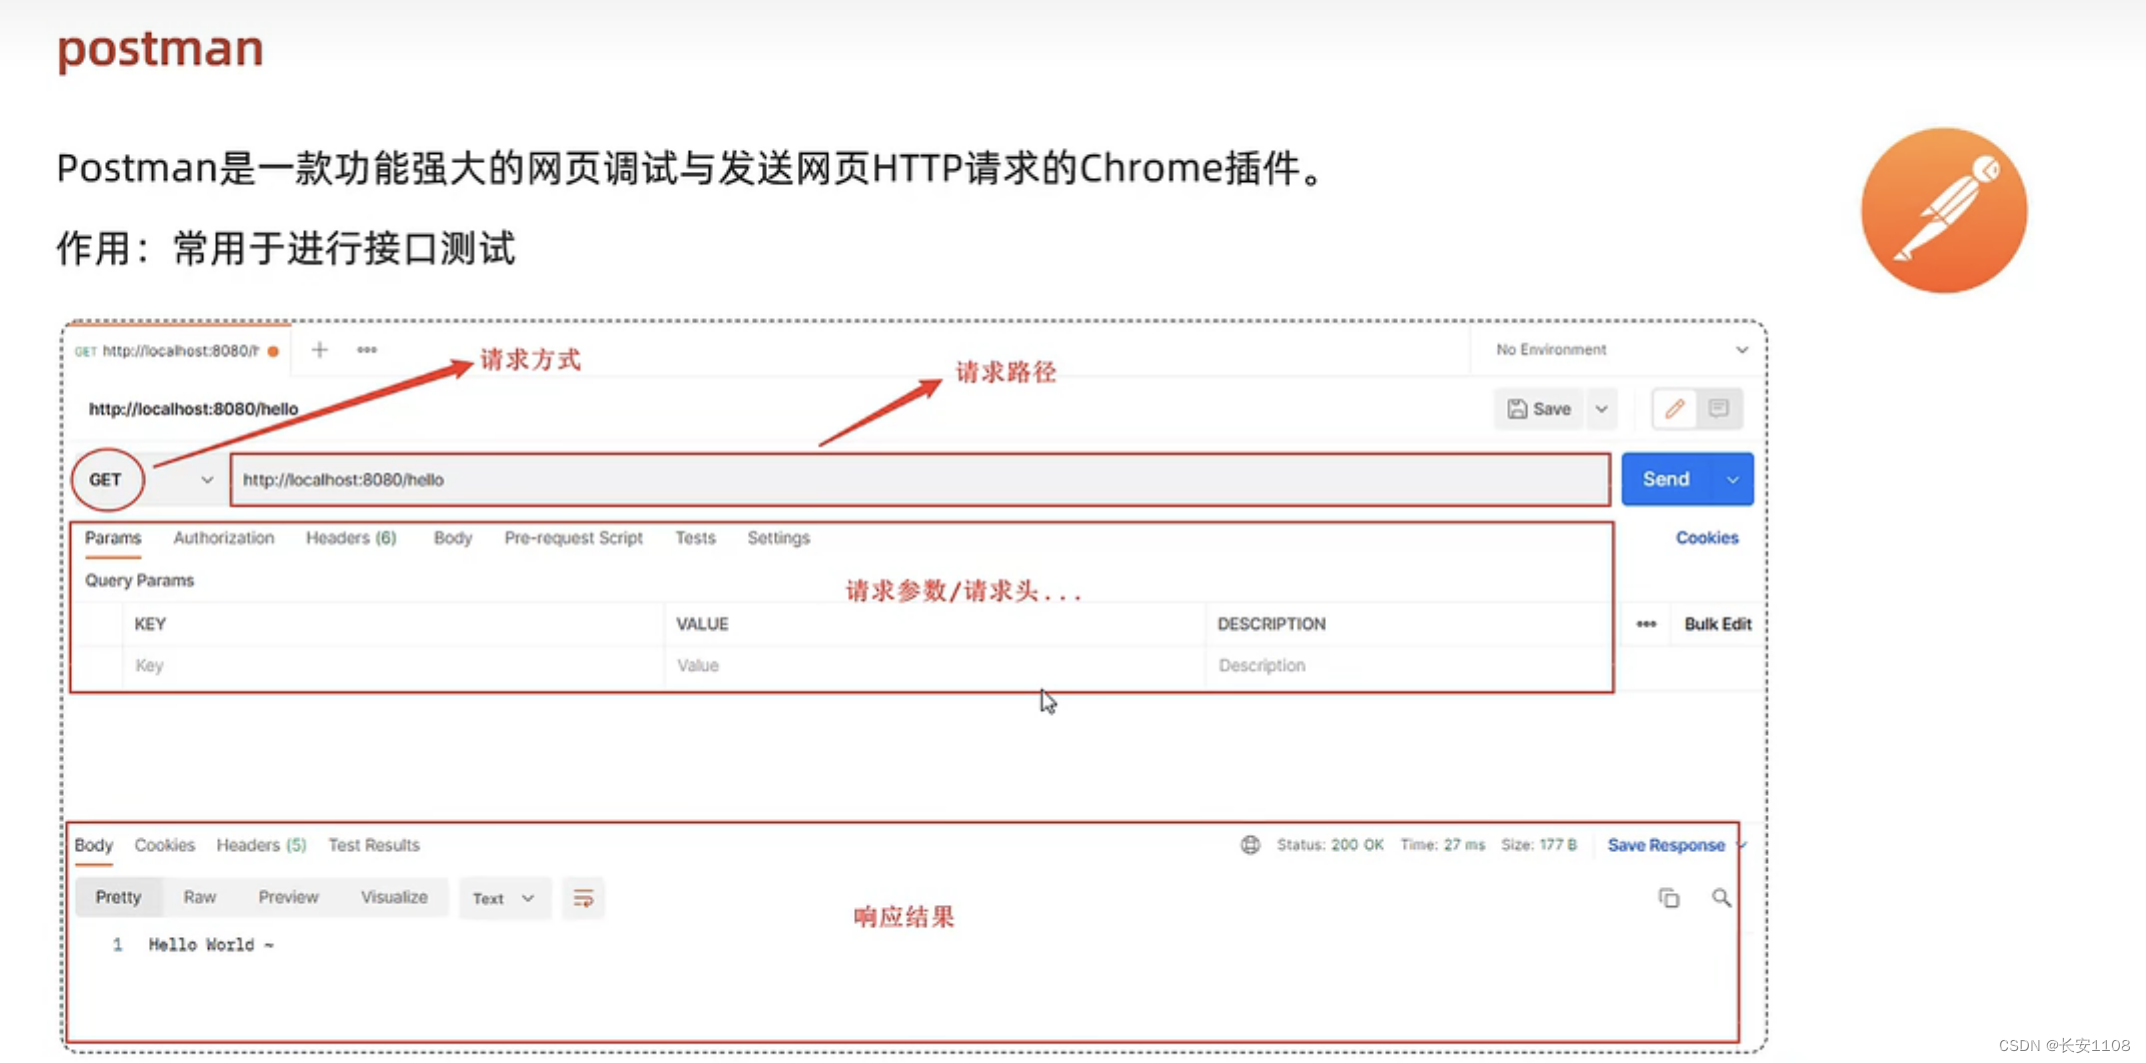Open the Text format dropdown

point(504,898)
